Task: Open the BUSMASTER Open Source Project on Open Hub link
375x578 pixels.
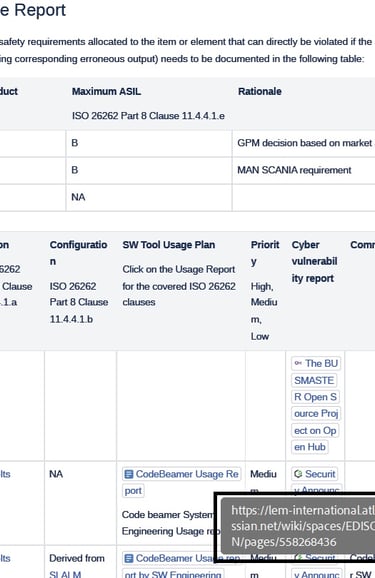Action: coord(316,405)
